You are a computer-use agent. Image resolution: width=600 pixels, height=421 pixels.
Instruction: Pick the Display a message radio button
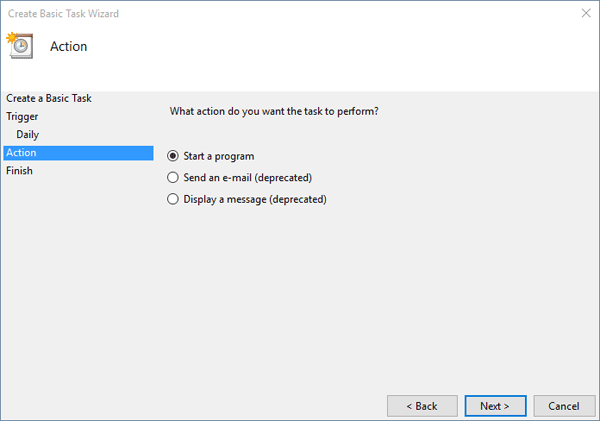[x=174, y=199]
